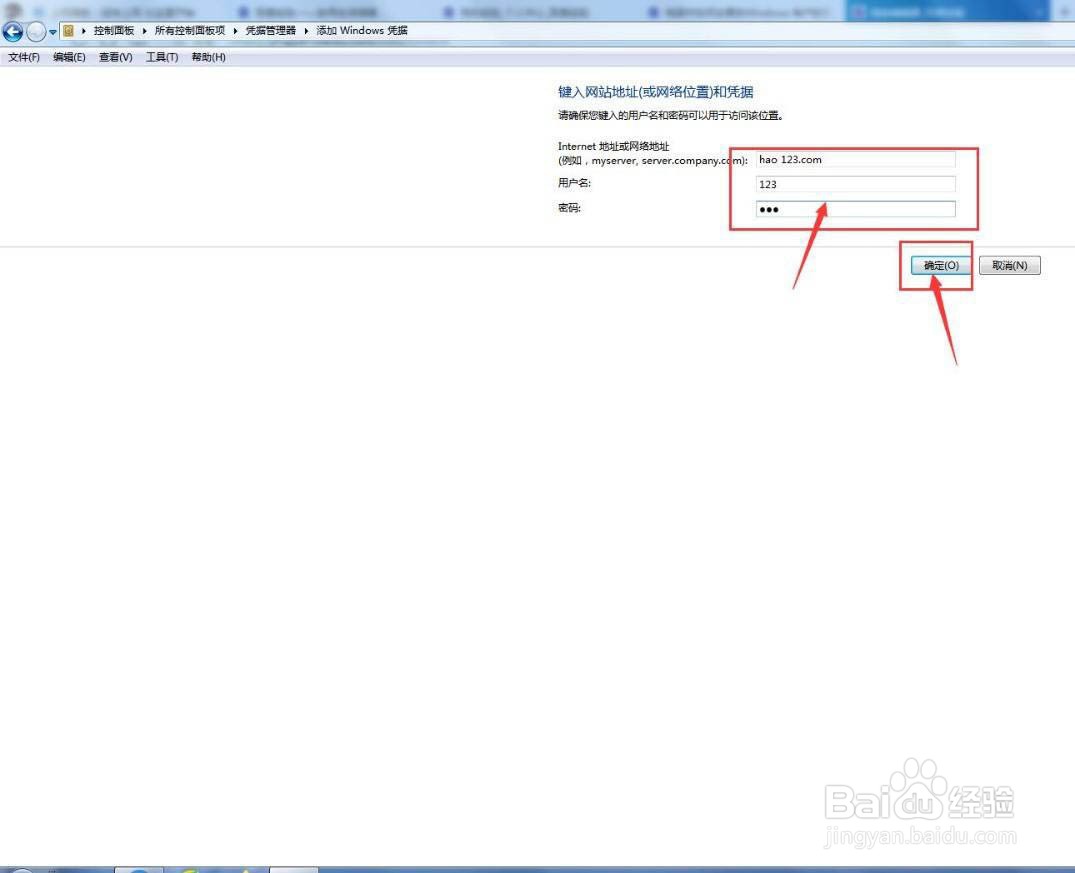Open the 工具(T) menu
This screenshot has width=1075, height=873.
[162, 57]
